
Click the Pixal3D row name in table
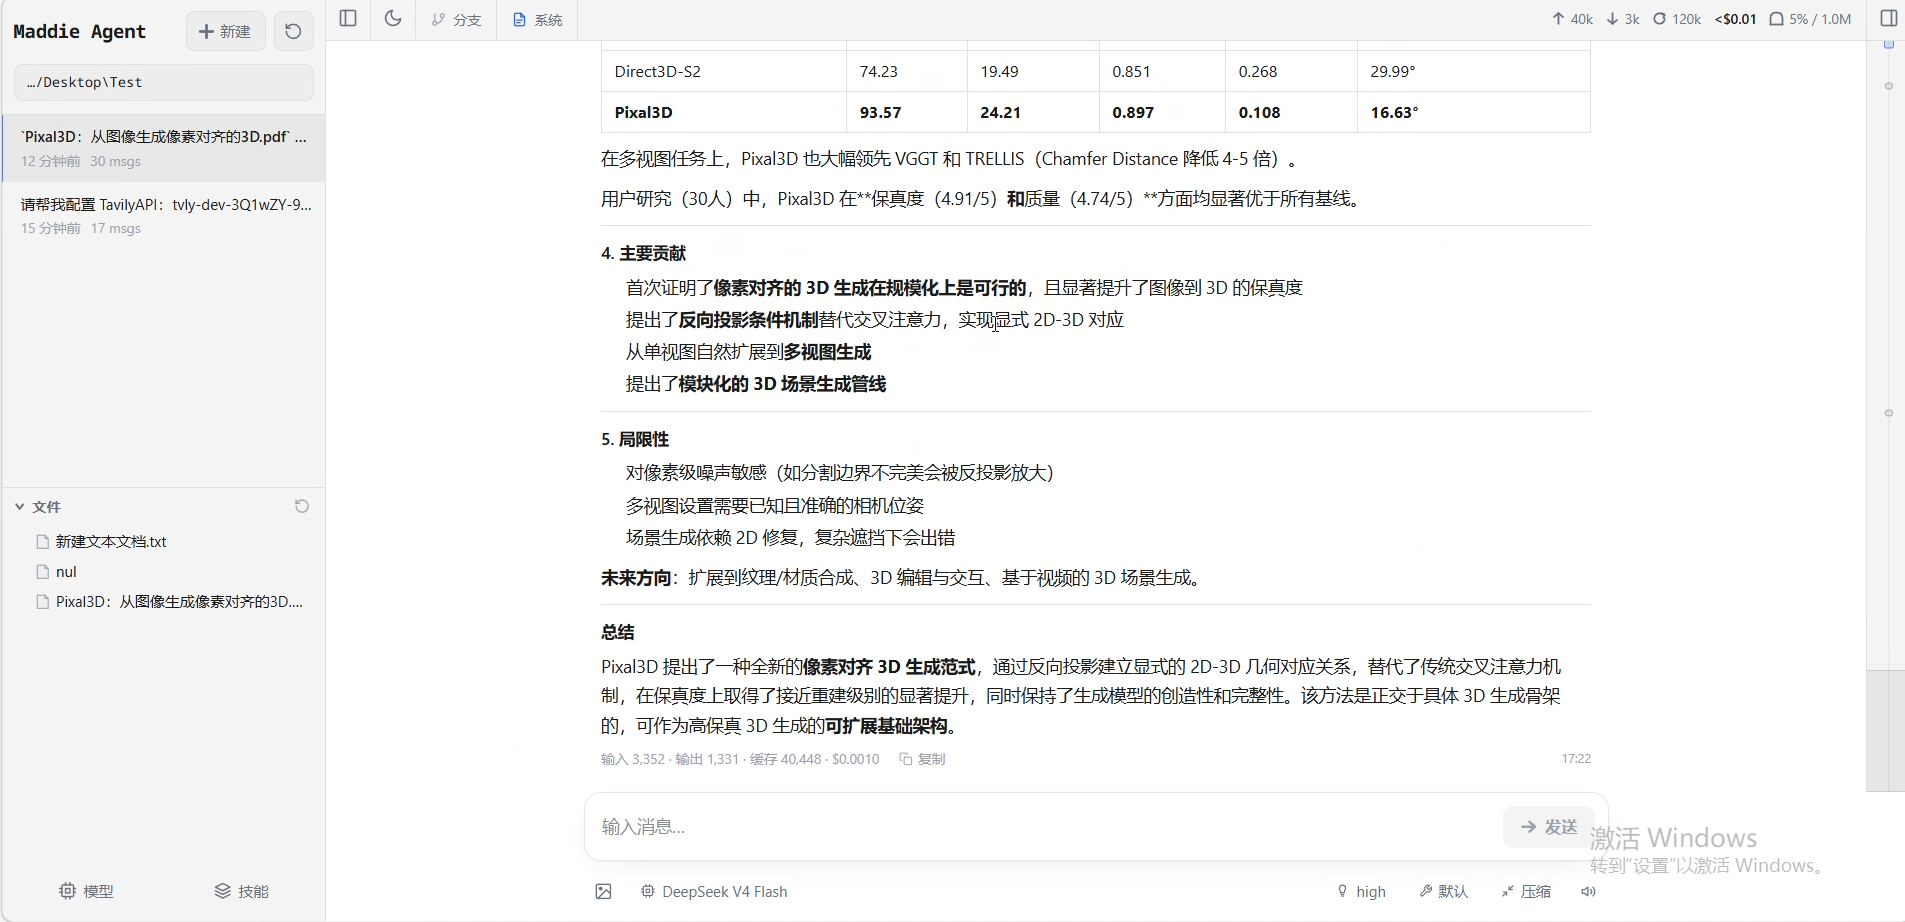tap(643, 112)
